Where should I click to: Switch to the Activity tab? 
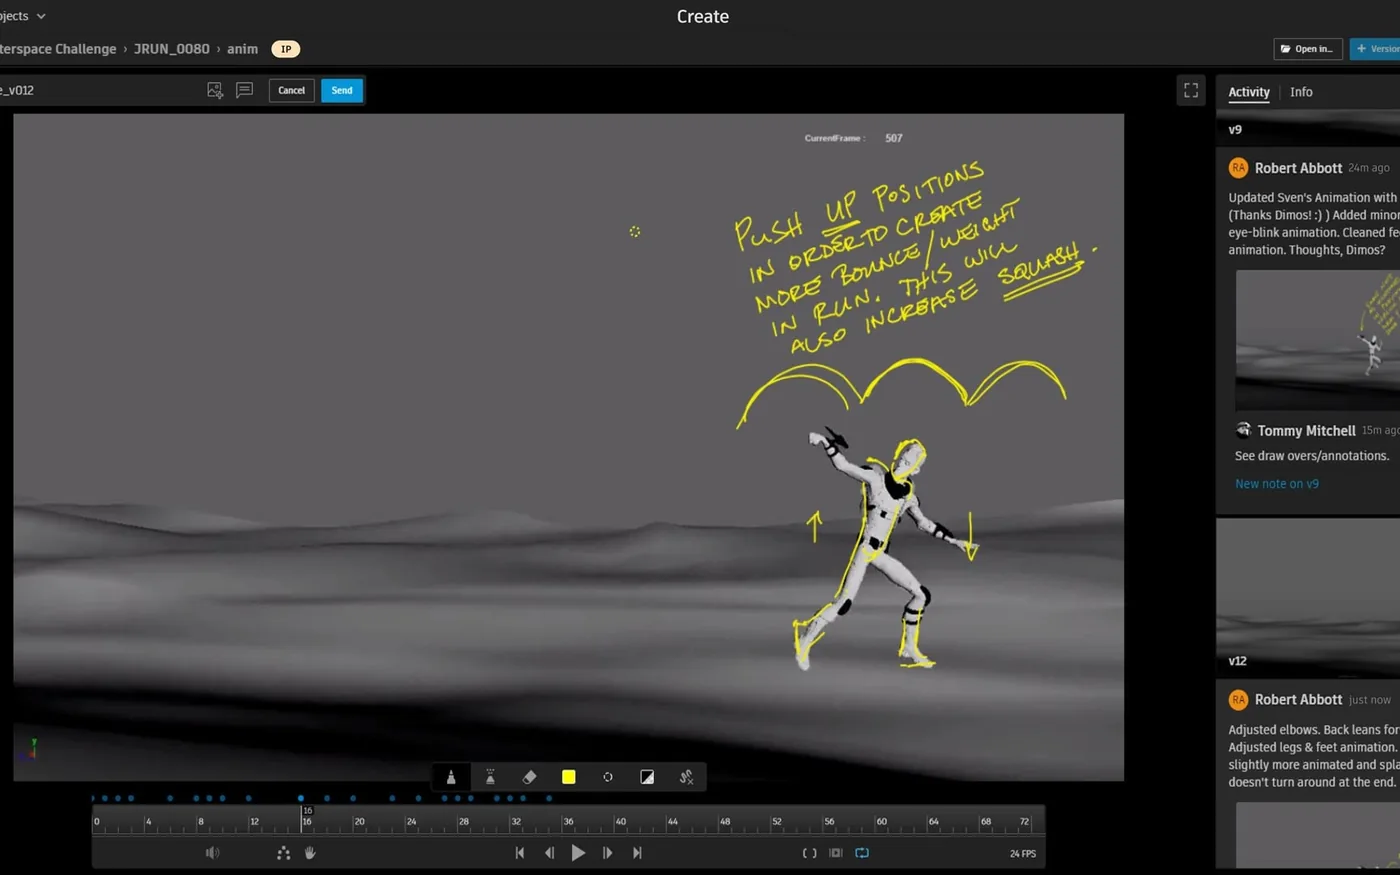point(1249,92)
